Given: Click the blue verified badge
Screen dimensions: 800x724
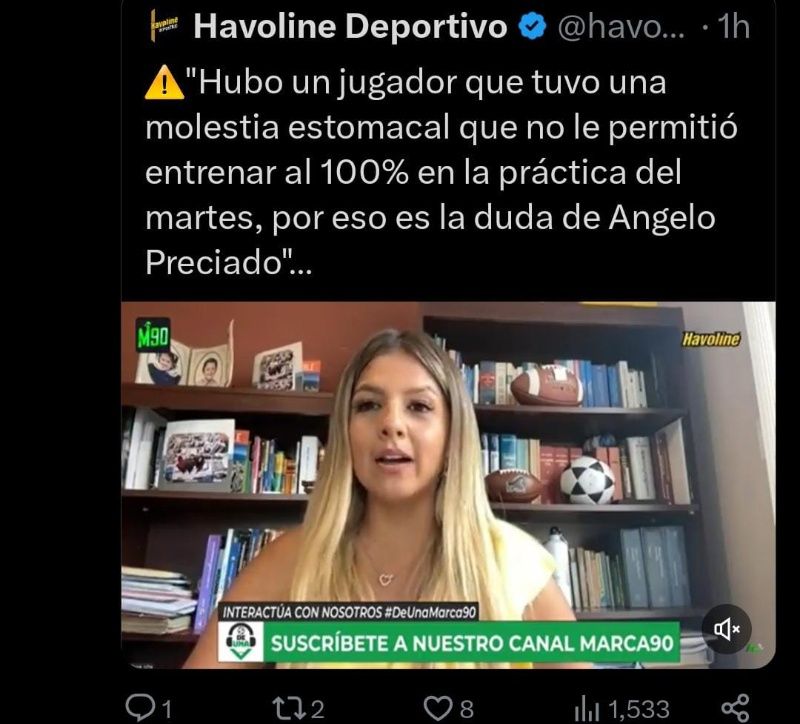Looking at the screenshot, I should pos(533,27).
